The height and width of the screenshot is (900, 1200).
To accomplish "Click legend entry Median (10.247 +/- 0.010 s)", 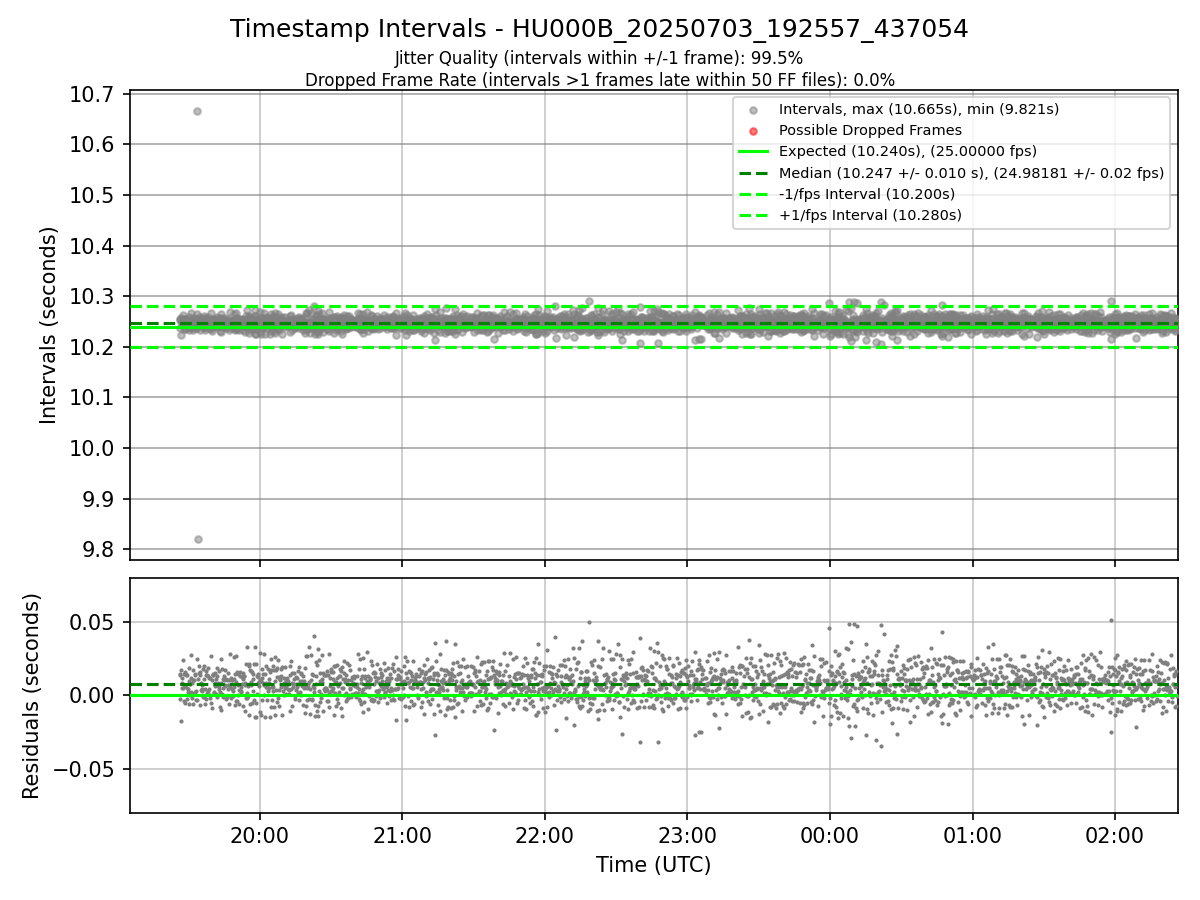I will tap(971, 173).
